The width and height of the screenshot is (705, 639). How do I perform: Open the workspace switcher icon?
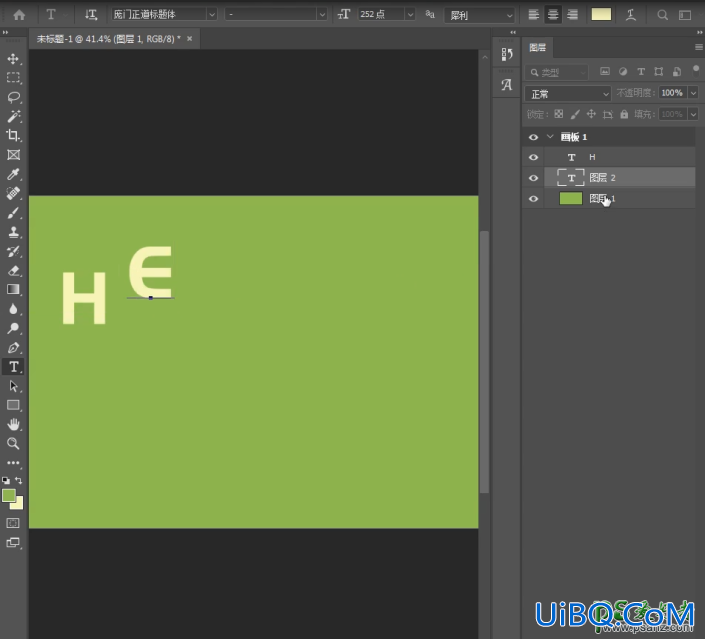tap(685, 15)
